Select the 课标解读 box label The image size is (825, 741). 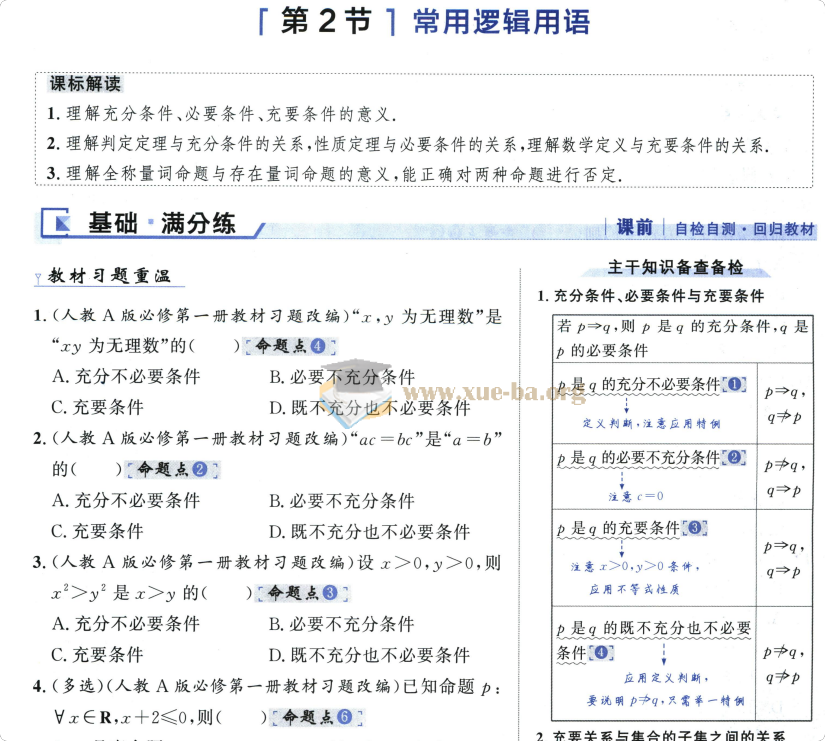coord(85,83)
